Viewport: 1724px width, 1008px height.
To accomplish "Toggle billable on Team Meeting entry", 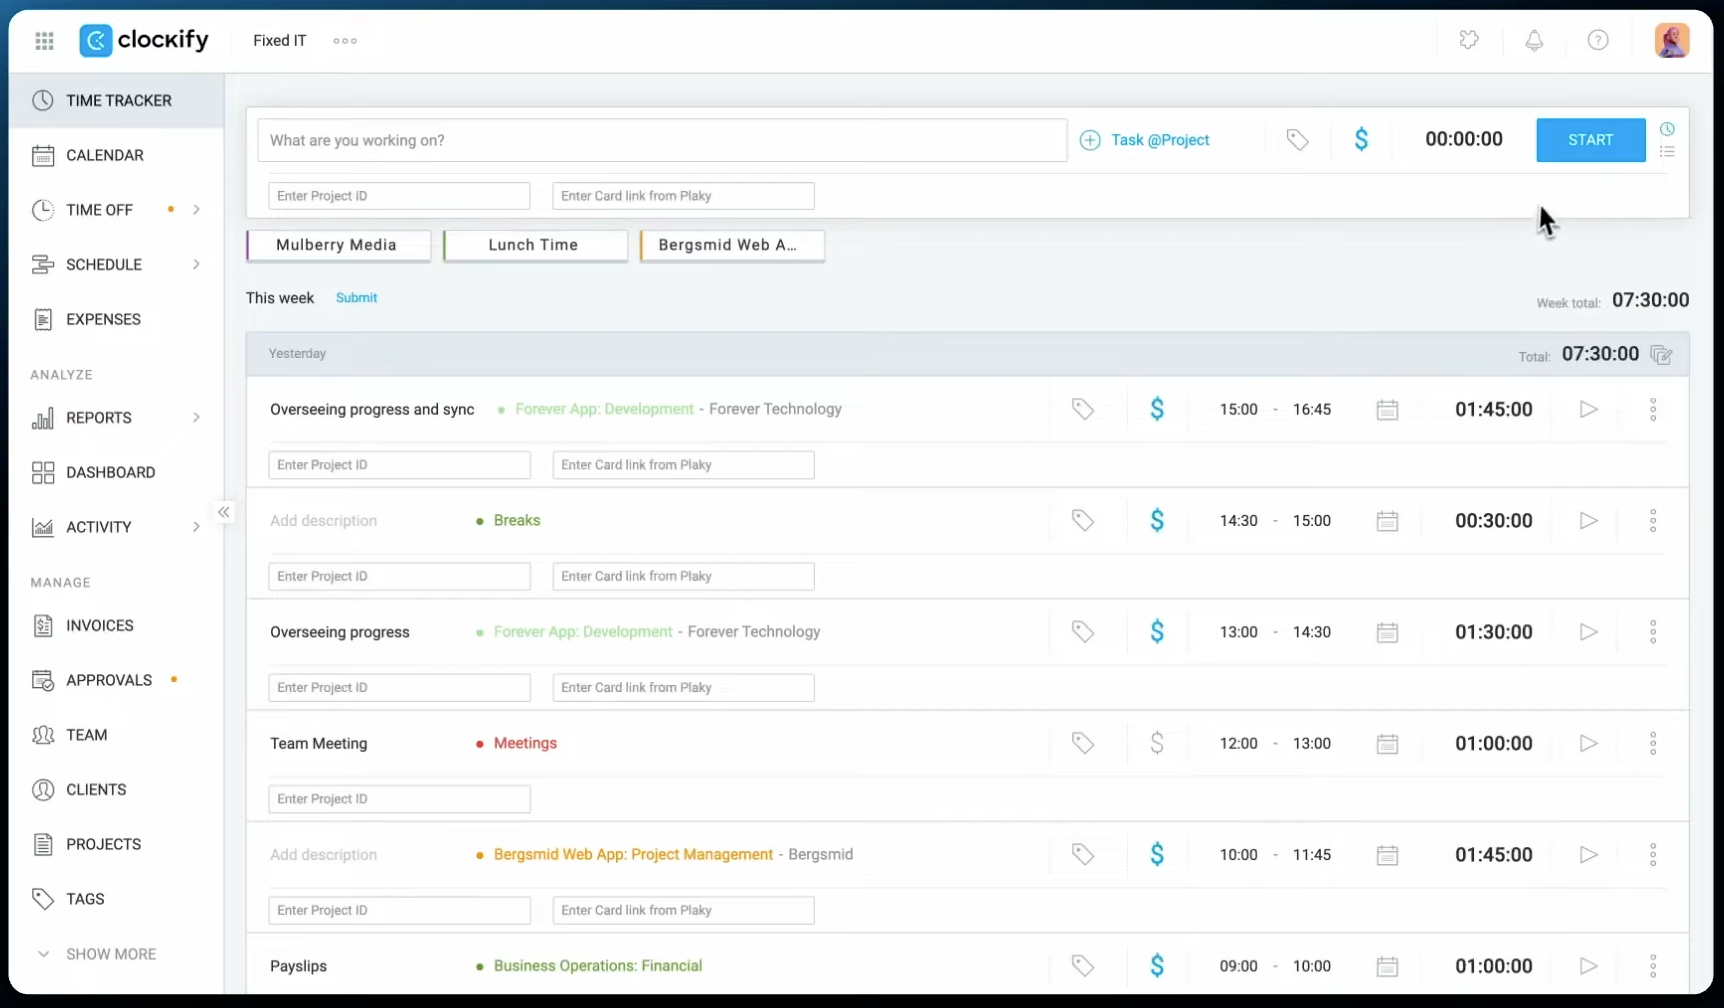I will [1157, 743].
